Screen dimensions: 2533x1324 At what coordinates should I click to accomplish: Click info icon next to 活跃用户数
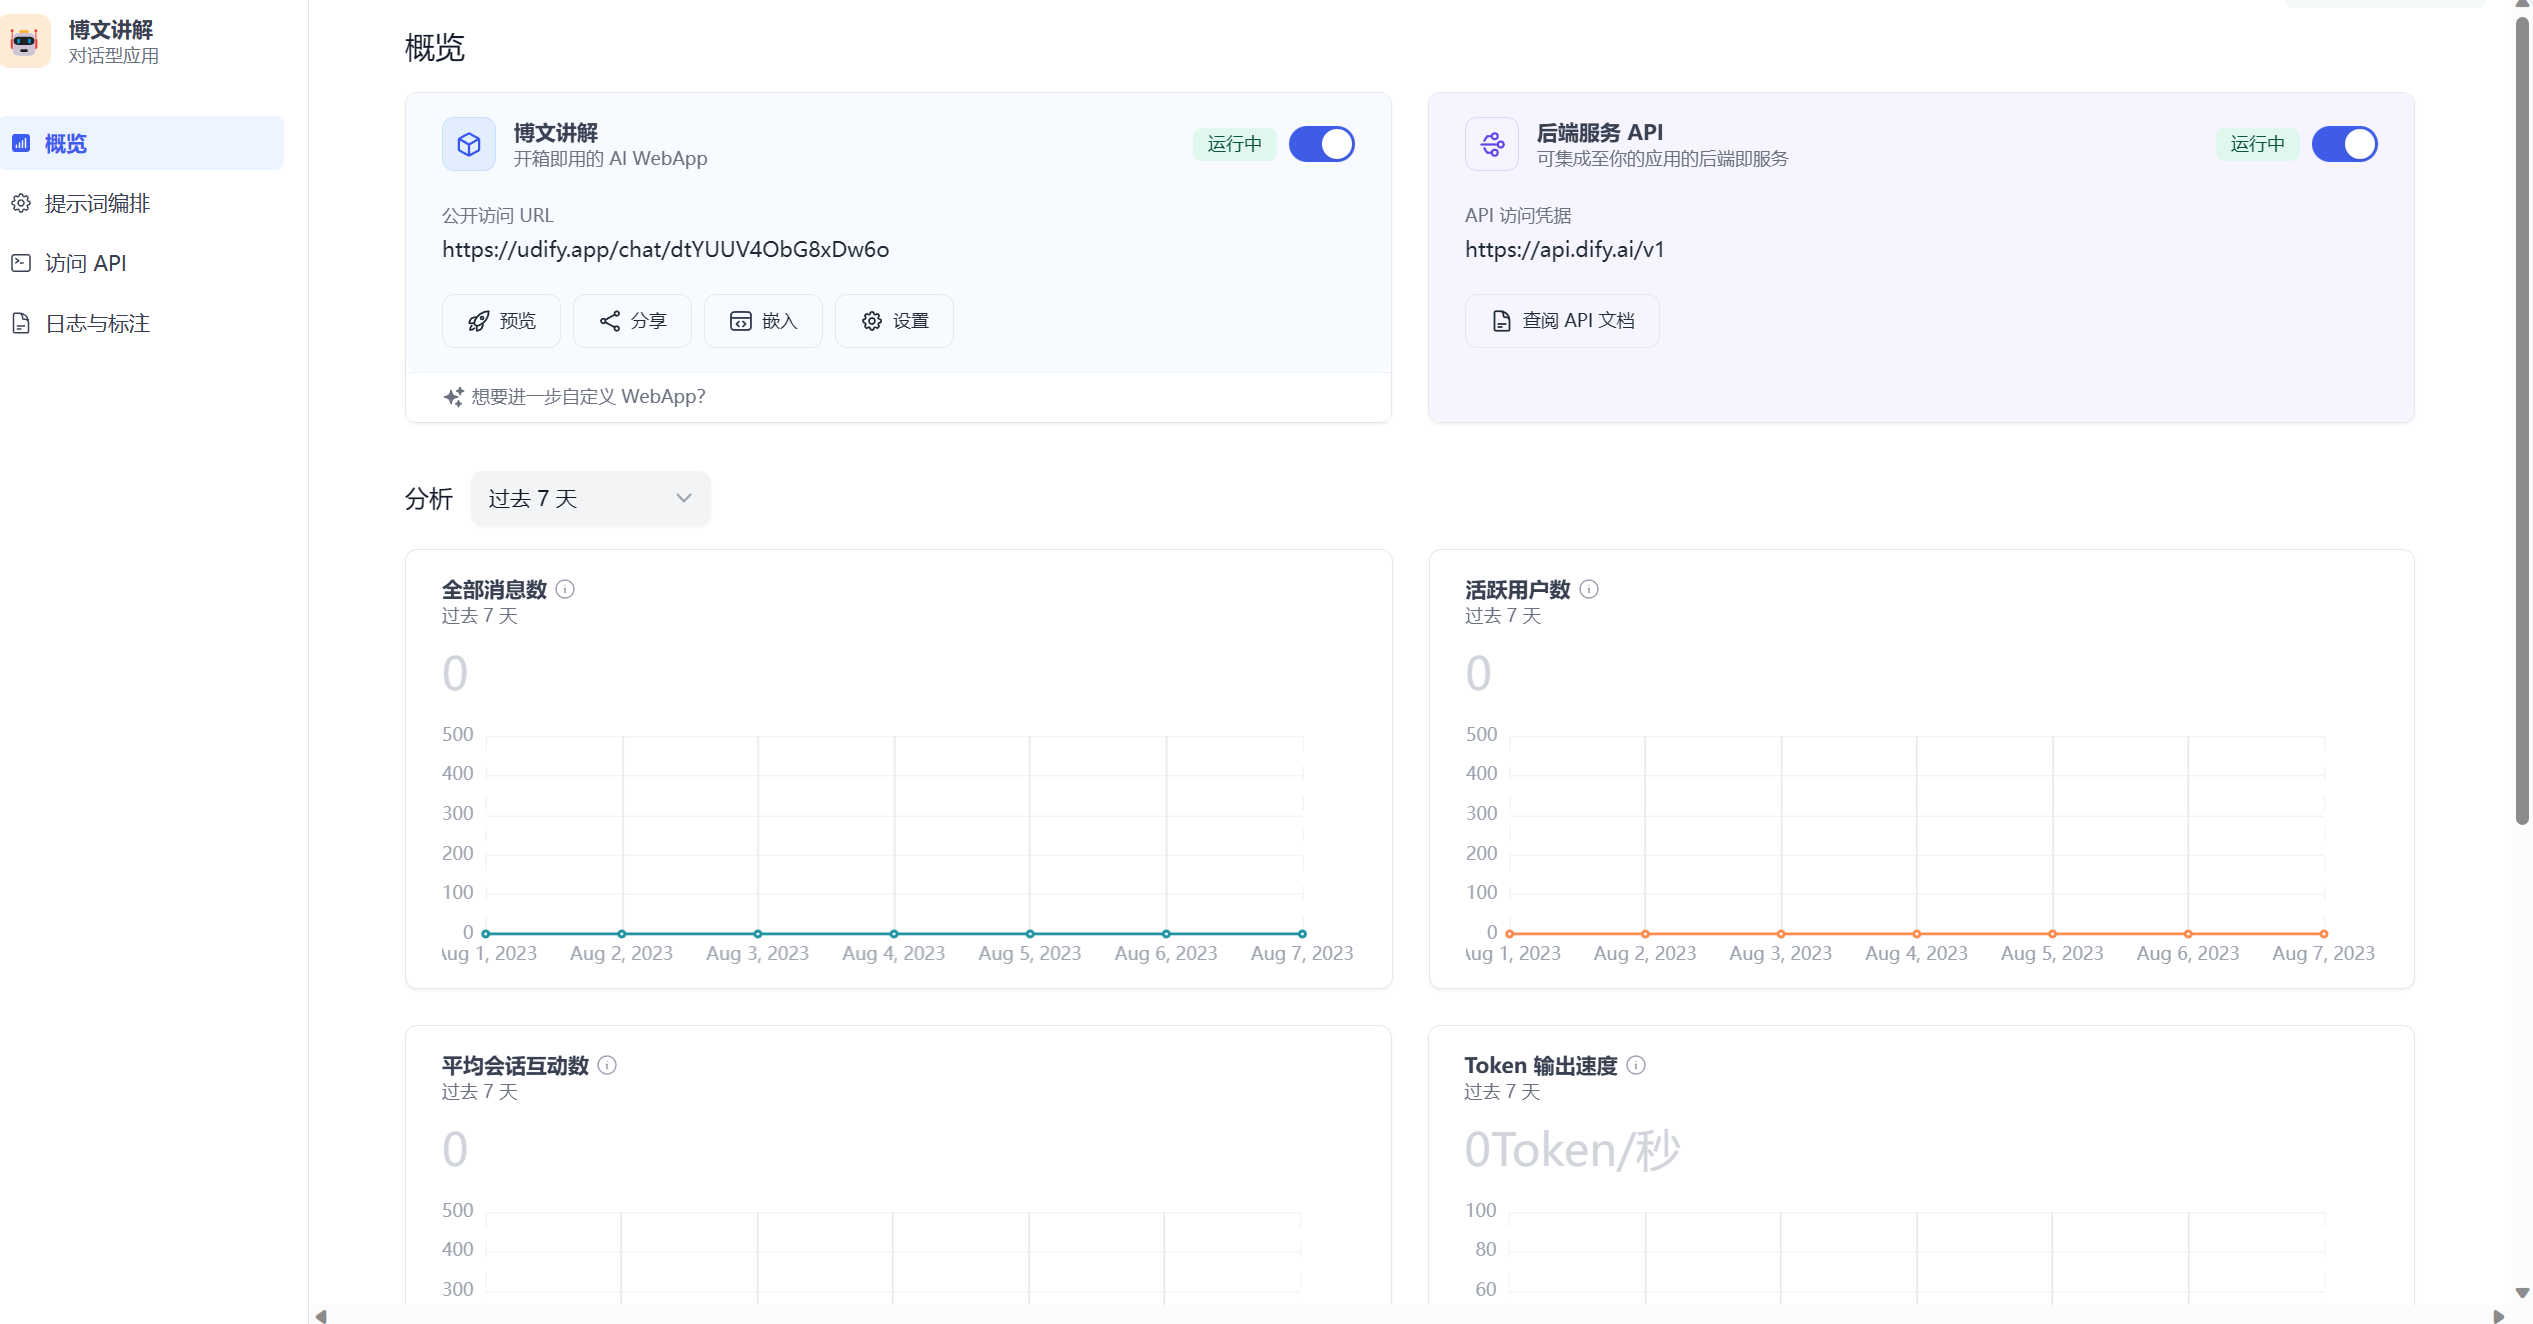[x=1589, y=589]
